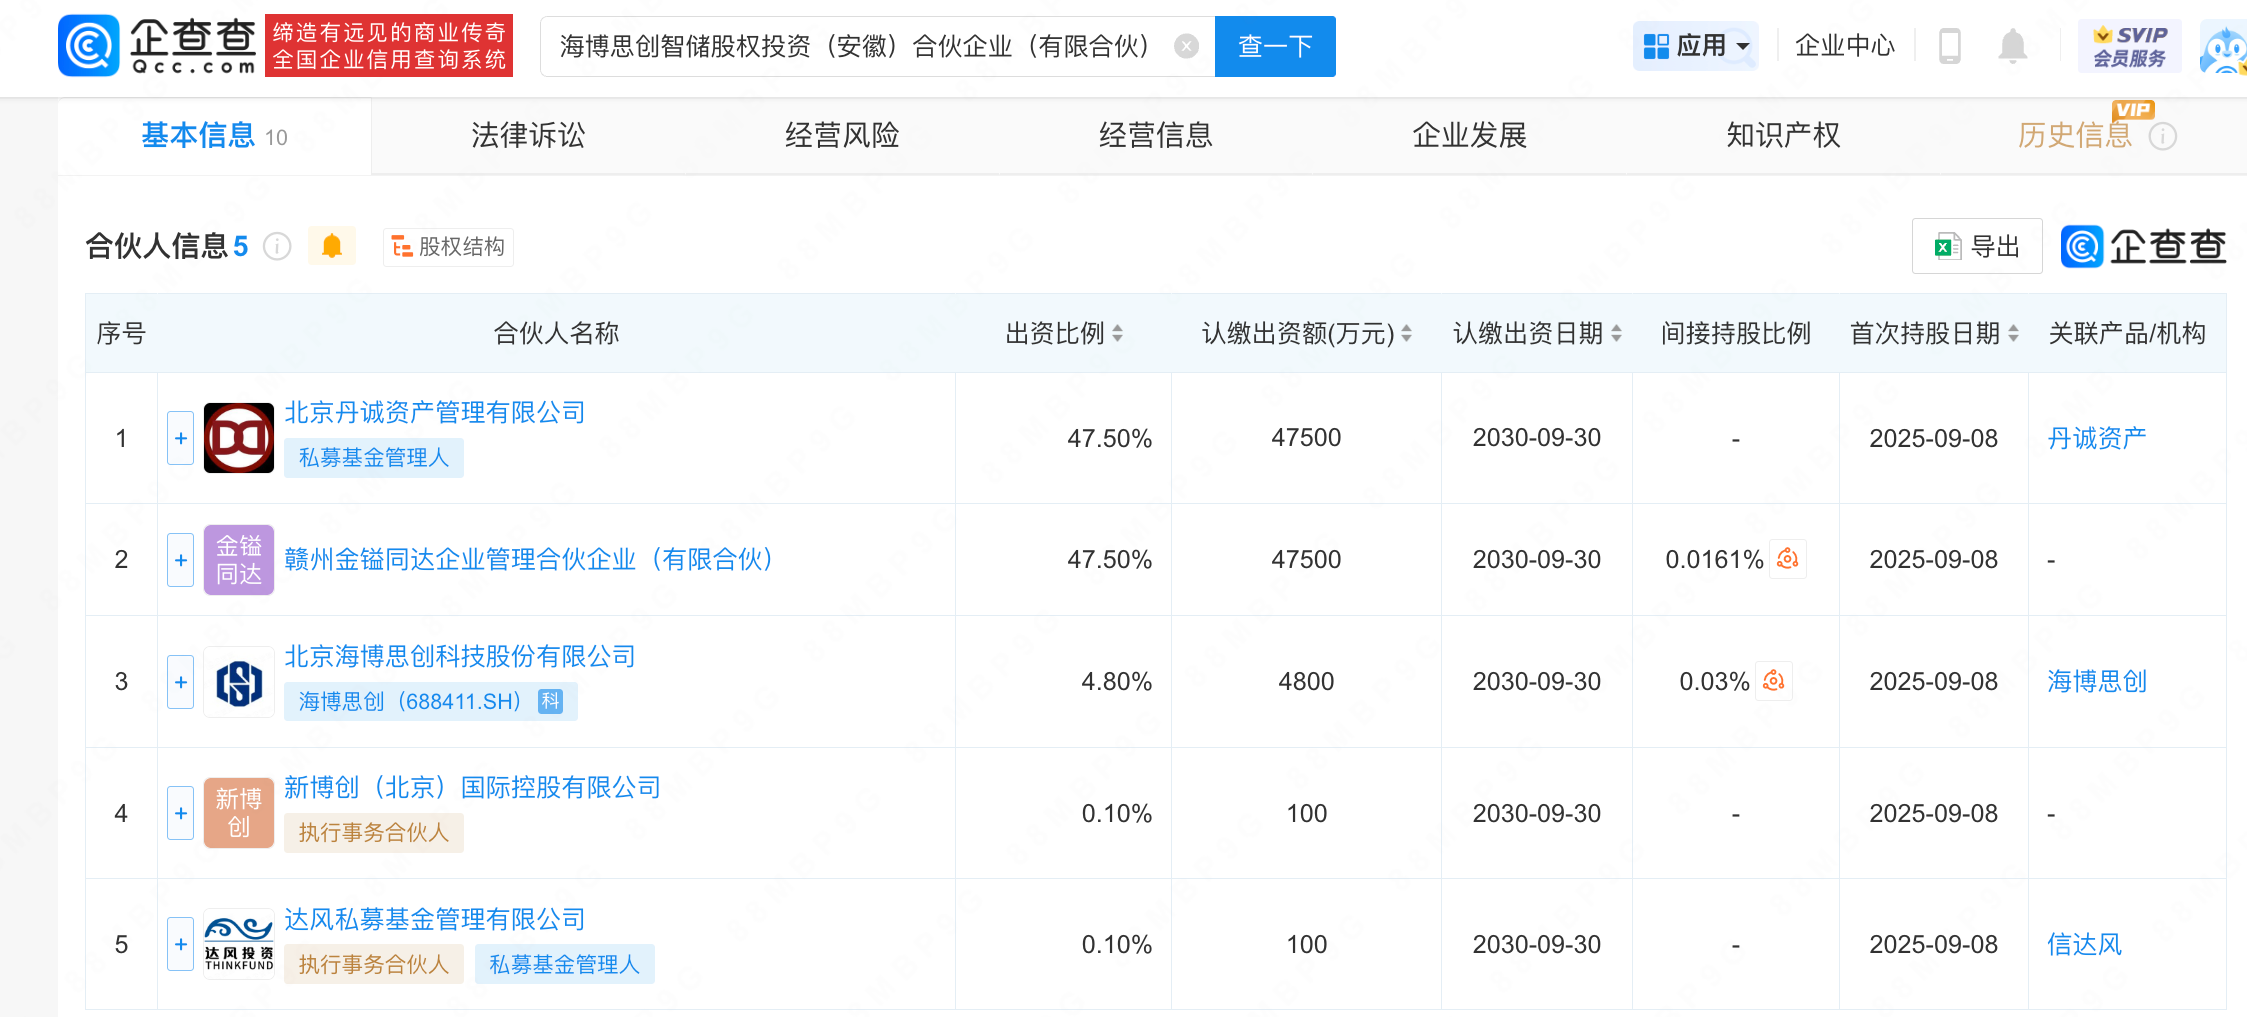Screen dimensions: 2248x1018
Task: Click 私募基金管理人 tag under 达风私募
Action: pos(565,964)
